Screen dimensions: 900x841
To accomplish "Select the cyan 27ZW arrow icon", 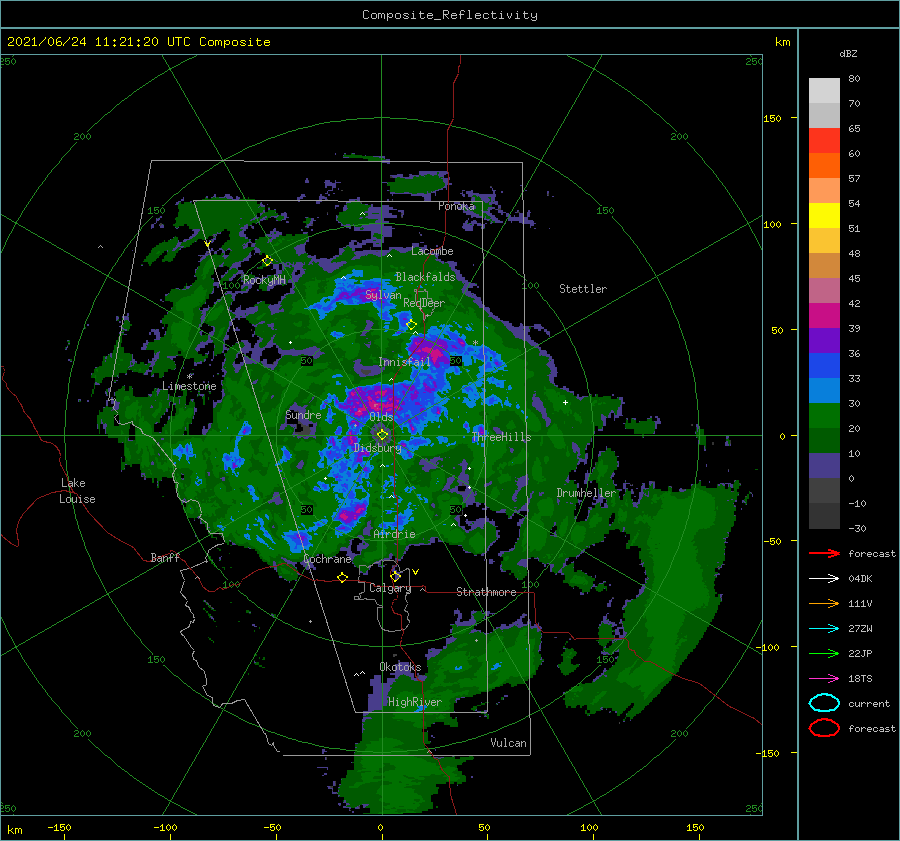I will pyautogui.click(x=824, y=628).
